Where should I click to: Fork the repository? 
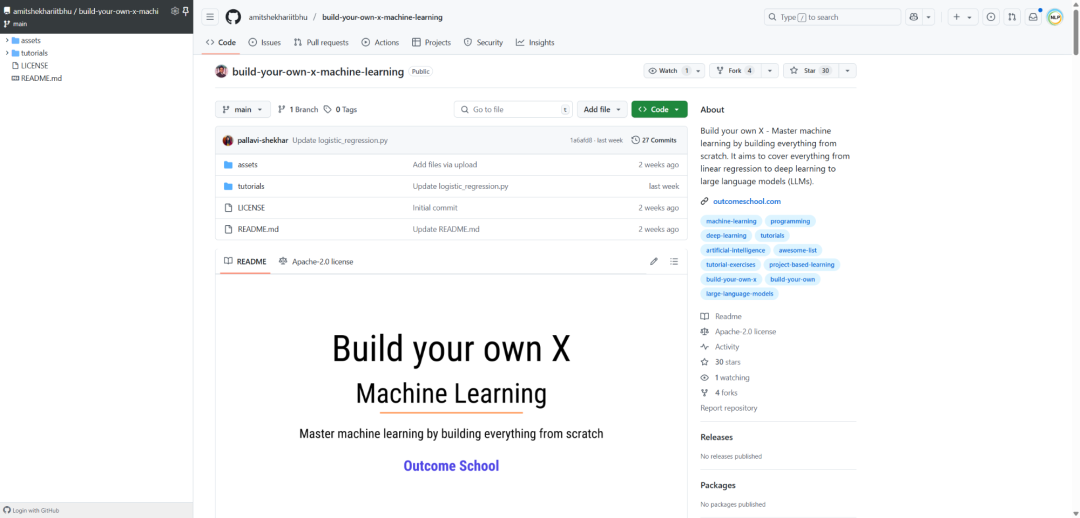click(736, 70)
